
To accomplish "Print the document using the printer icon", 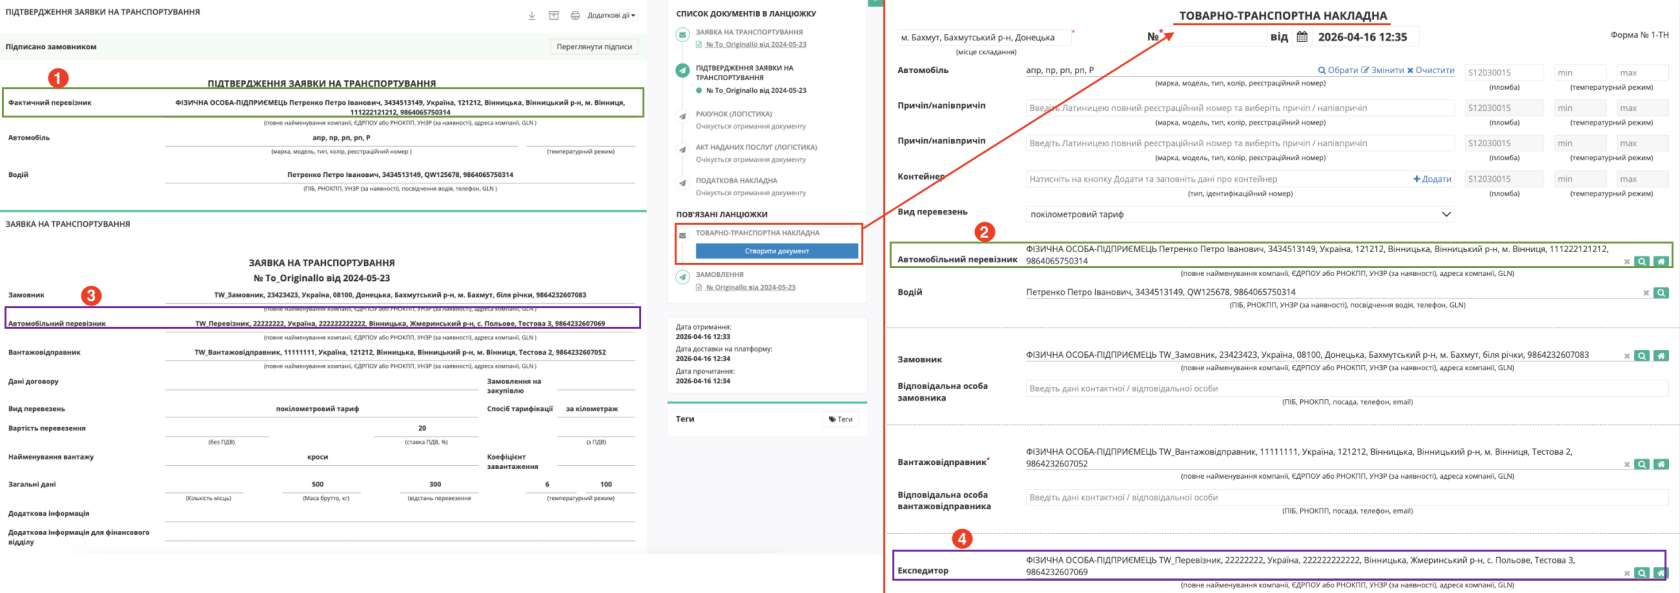I will click(x=575, y=15).
